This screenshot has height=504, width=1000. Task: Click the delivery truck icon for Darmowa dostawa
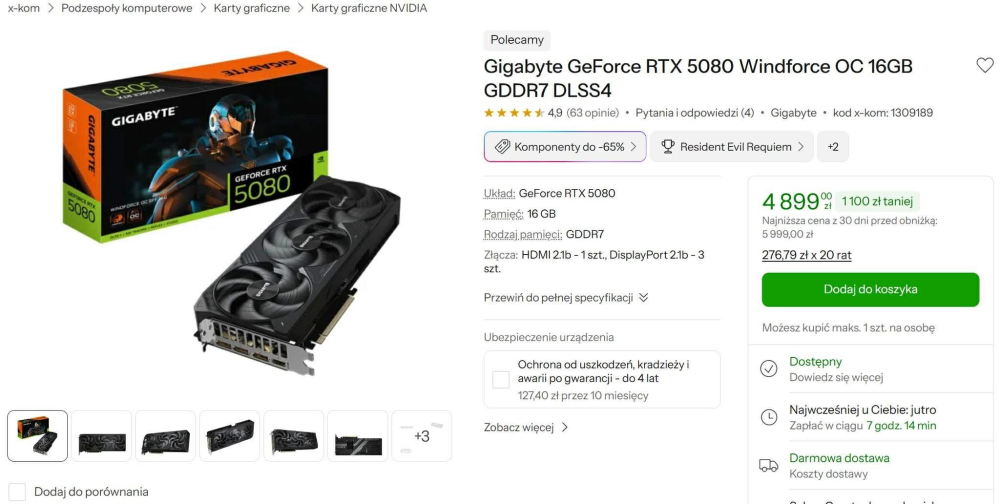[x=768, y=466]
